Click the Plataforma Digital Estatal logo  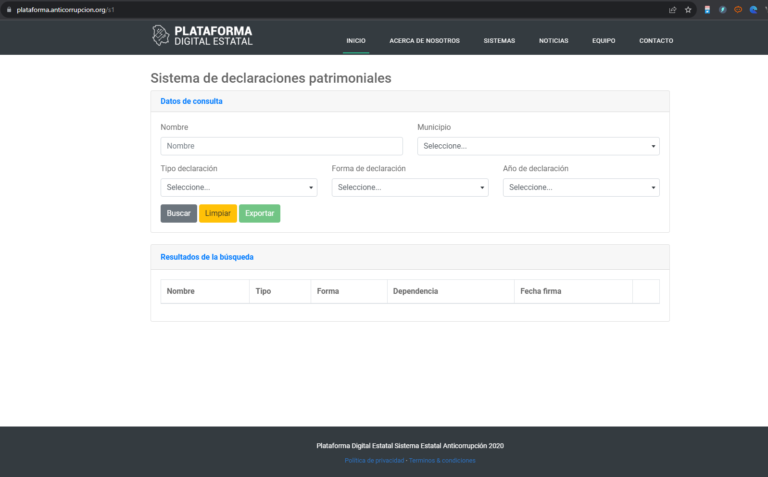click(202, 36)
